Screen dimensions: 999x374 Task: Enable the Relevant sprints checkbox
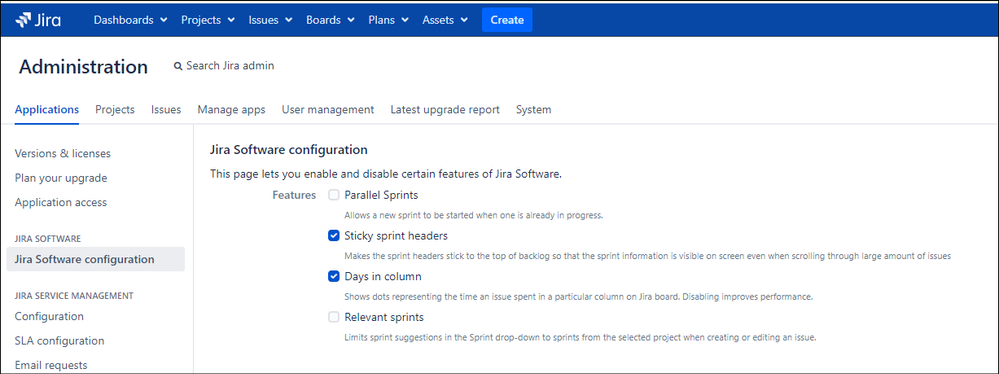pyautogui.click(x=333, y=317)
